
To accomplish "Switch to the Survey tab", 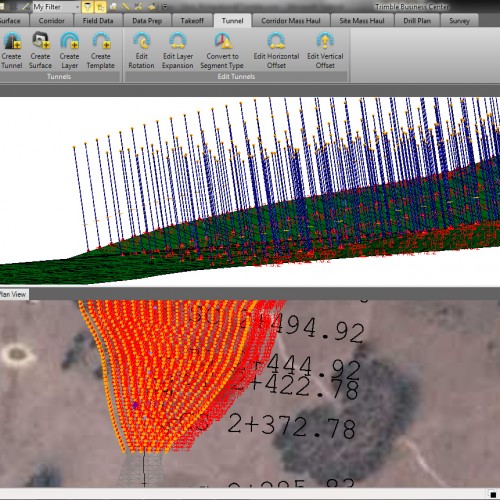I will click(459, 21).
